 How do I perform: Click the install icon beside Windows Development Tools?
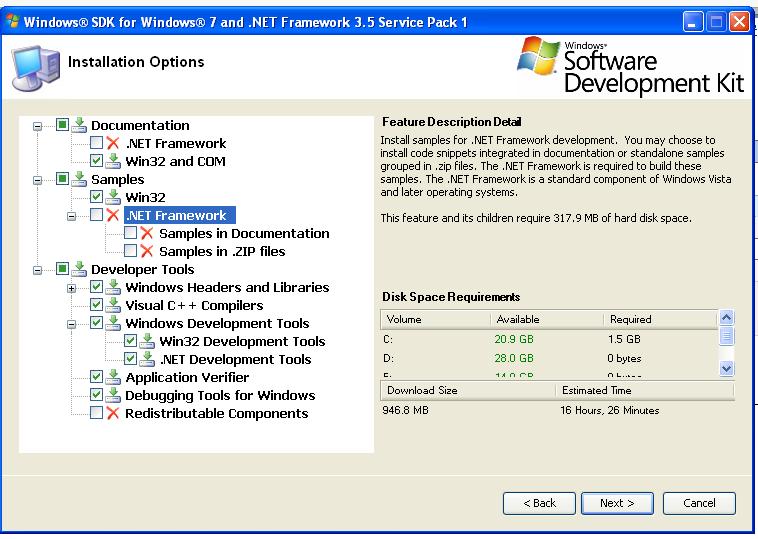coord(113,323)
